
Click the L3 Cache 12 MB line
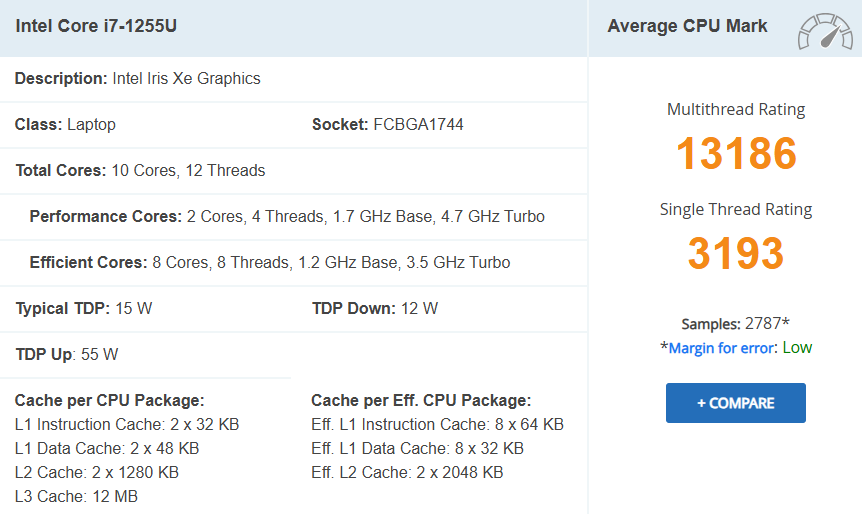pos(76,496)
